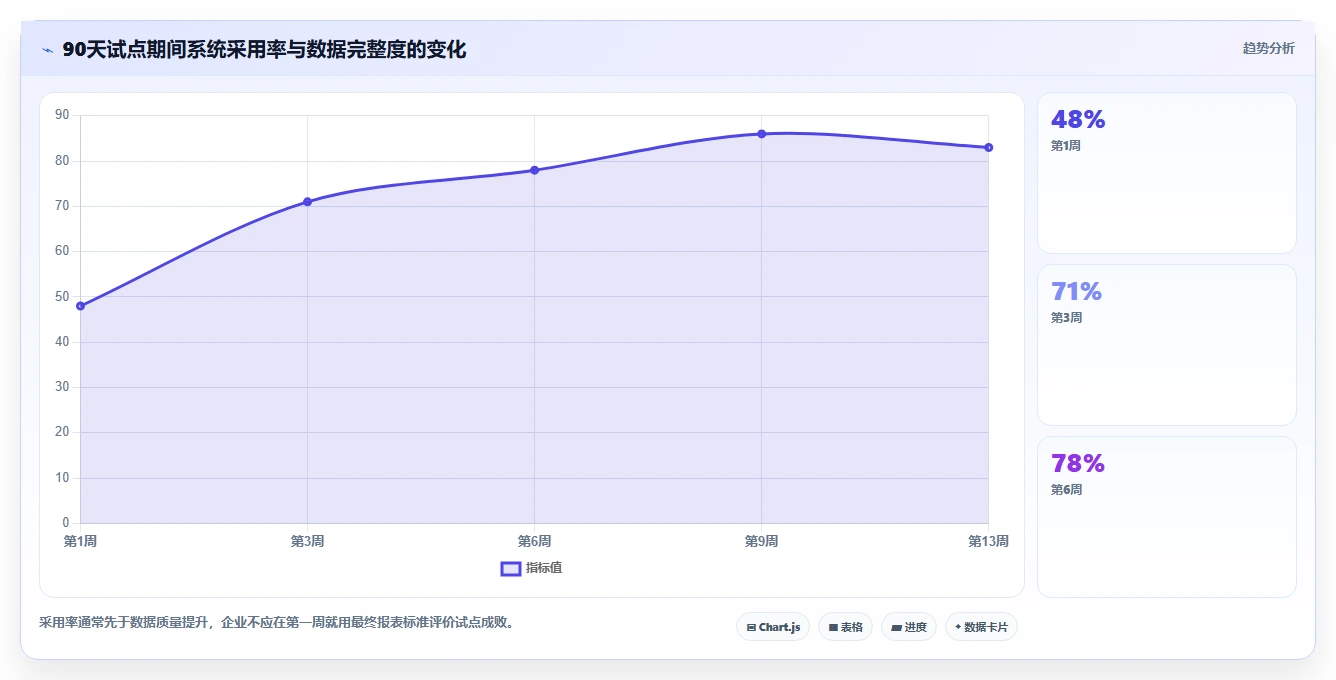Select the 进度 tag button

[908, 627]
